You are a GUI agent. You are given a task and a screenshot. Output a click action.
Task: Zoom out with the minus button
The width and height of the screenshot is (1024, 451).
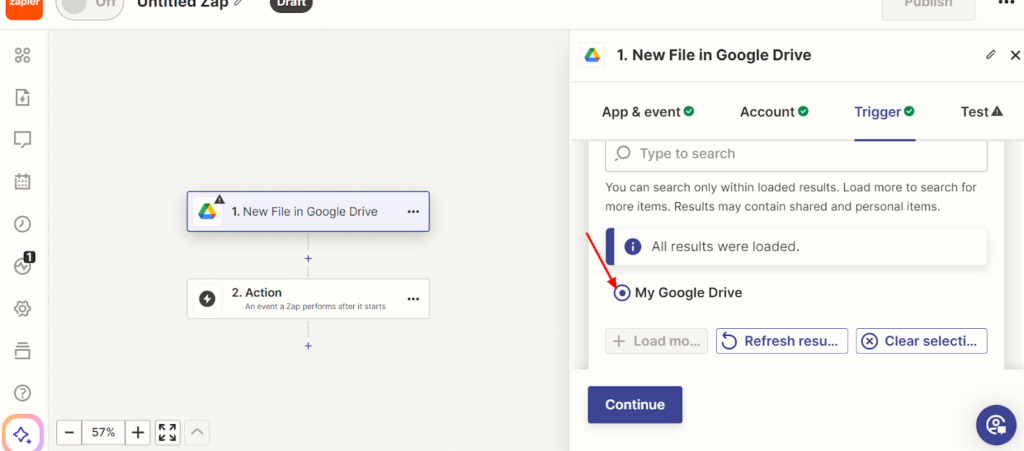coord(69,432)
